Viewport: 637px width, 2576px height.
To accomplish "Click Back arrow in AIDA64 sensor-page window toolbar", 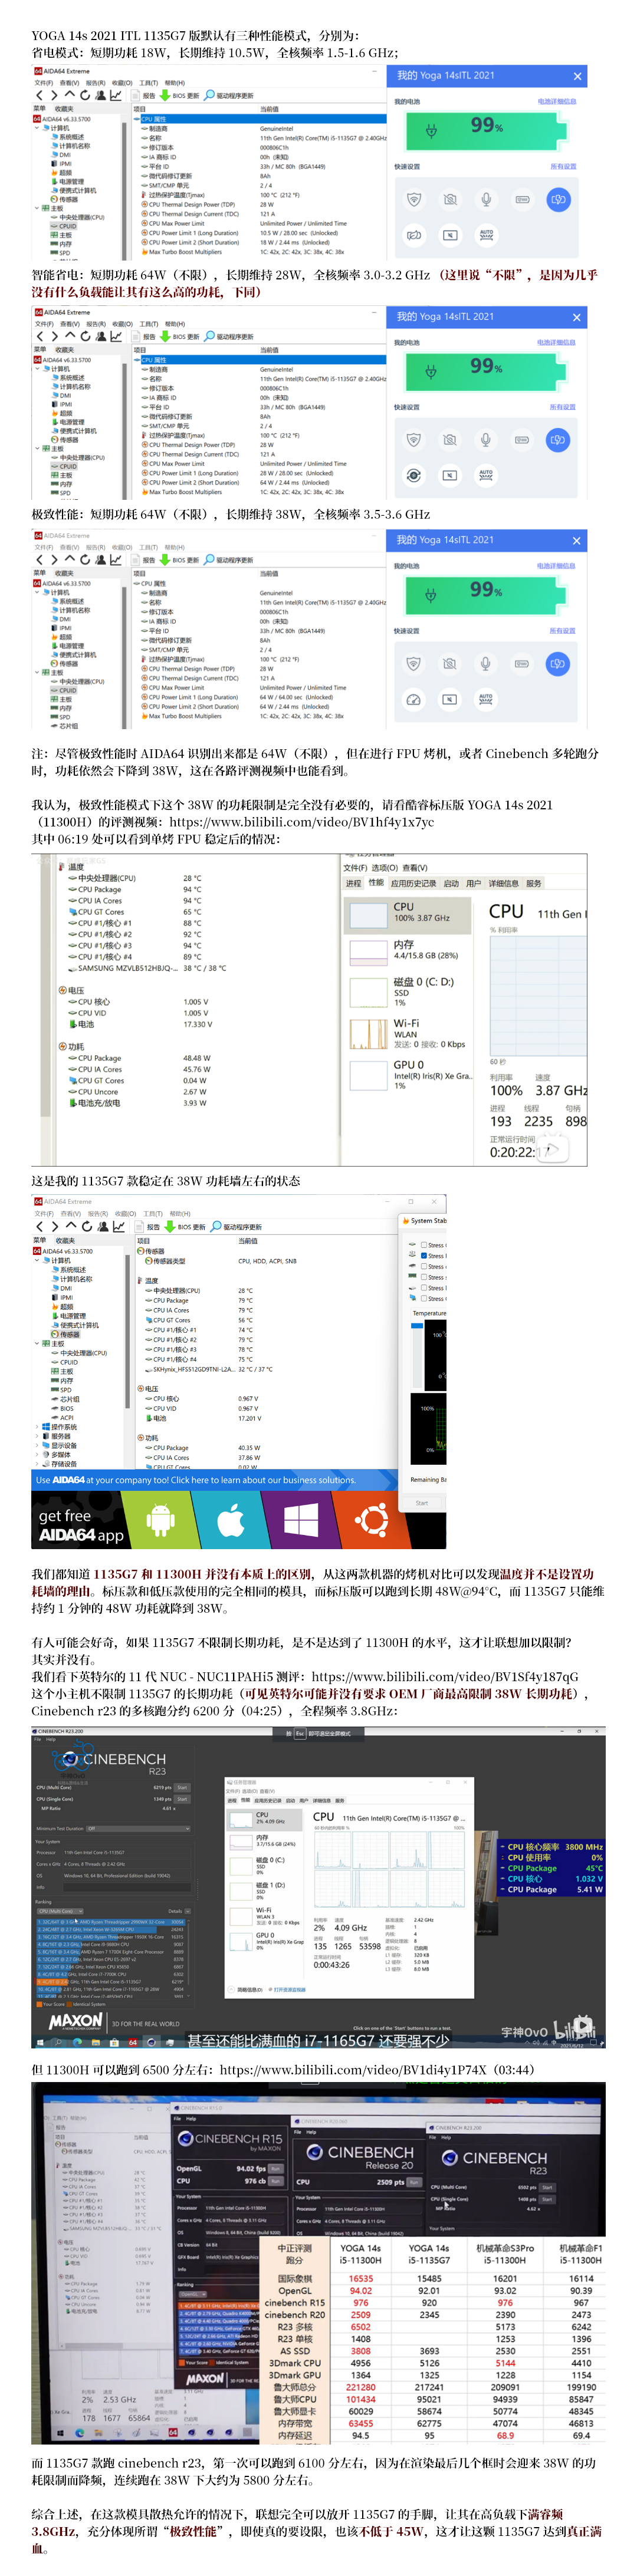I will (x=40, y=1226).
